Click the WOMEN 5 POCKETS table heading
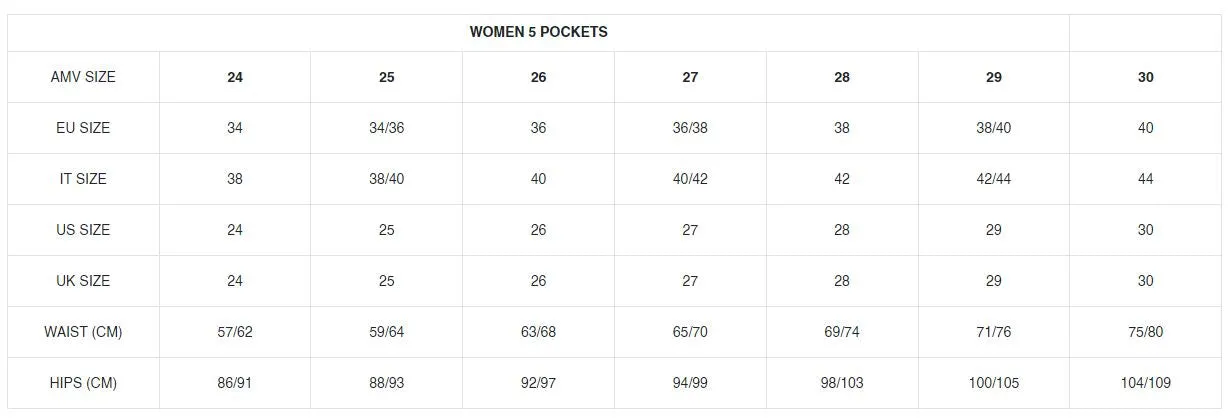 click(538, 32)
